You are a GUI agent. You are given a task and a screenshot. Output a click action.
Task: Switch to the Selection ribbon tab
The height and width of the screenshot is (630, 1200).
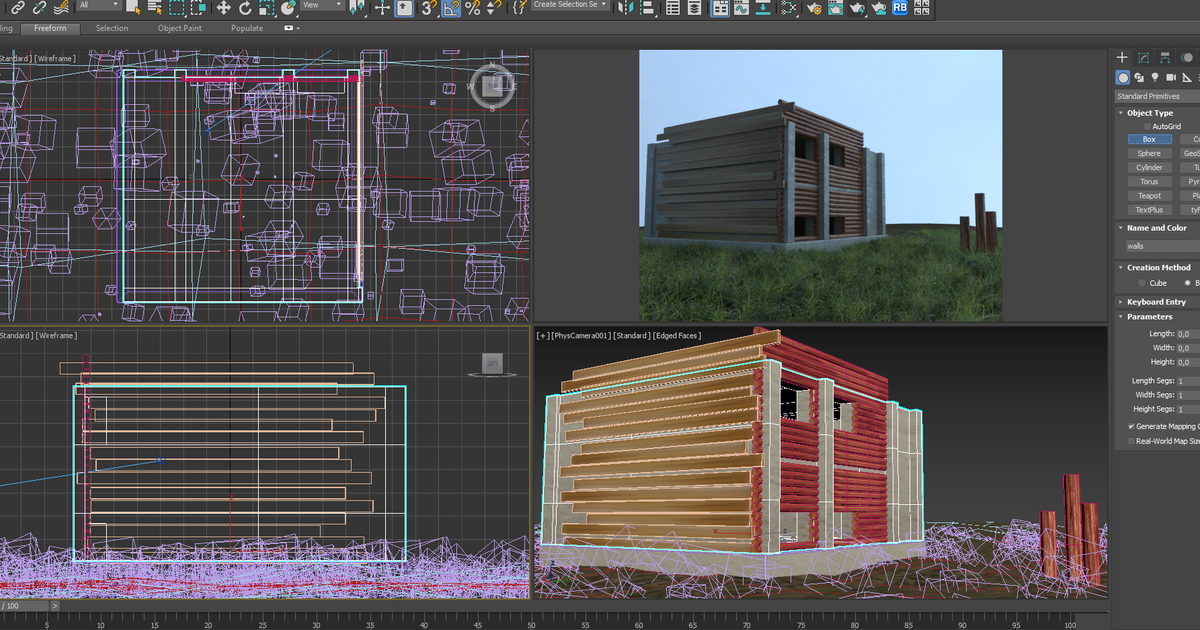tap(112, 28)
